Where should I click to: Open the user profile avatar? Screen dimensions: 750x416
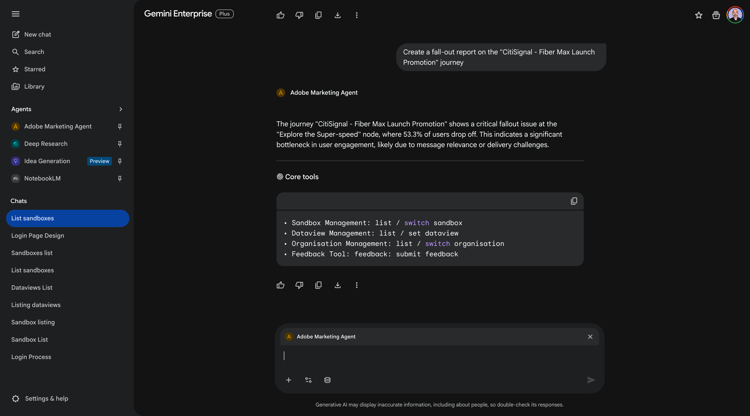(x=735, y=15)
